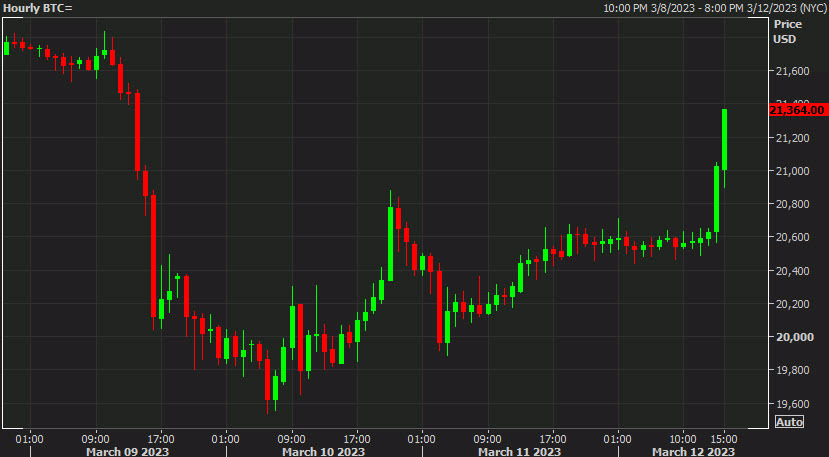Image resolution: width=829 pixels, height=457 pixels.
Task: Click the 21,000 price axis label
Action: [x=791, y=171]
